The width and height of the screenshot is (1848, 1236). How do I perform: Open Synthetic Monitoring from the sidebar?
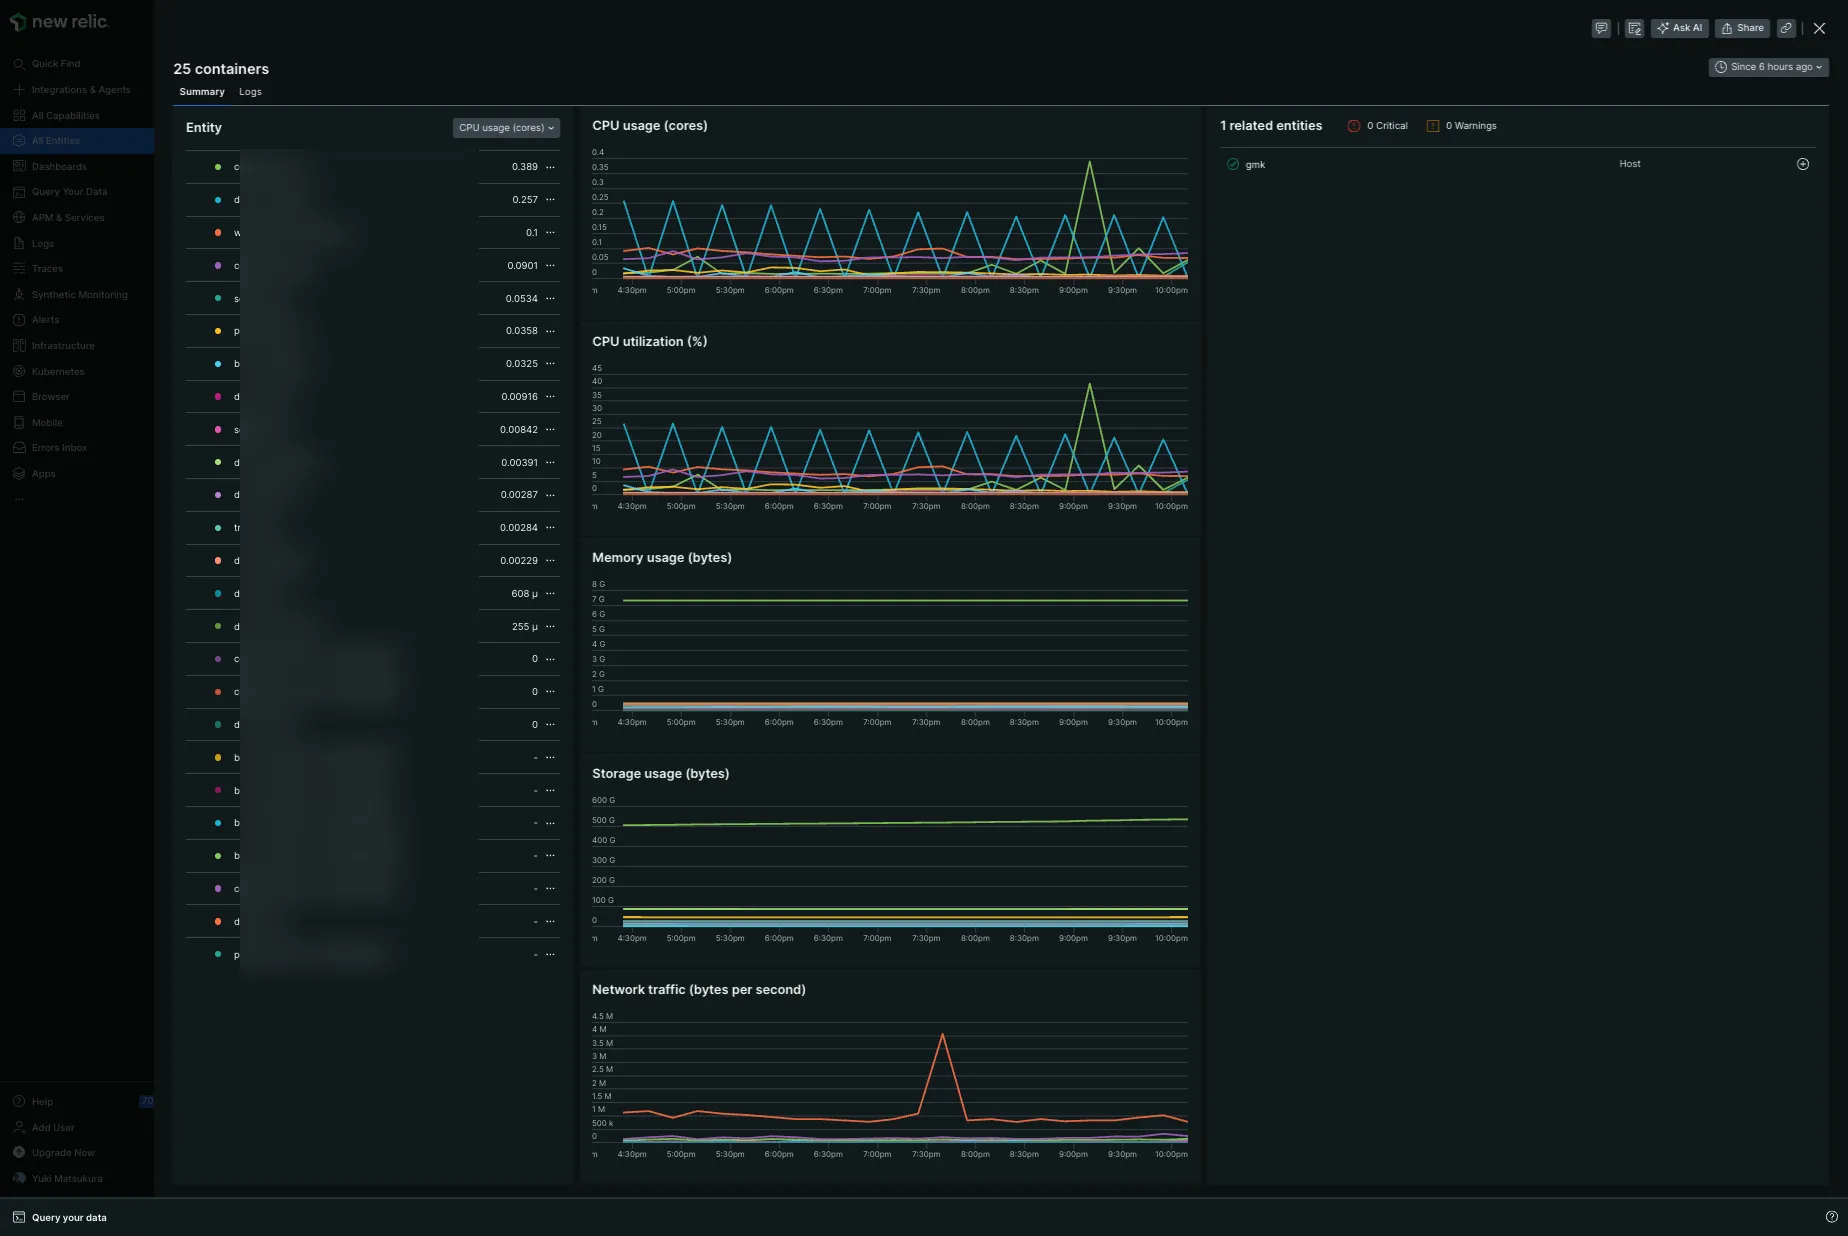point(79,295)
